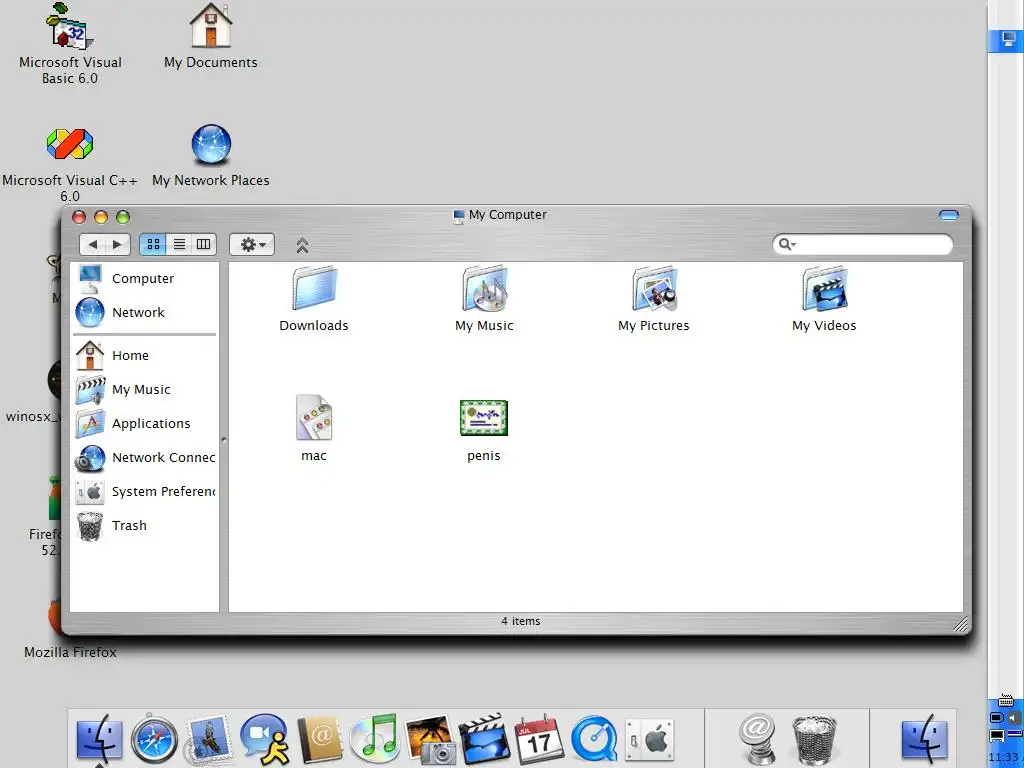This screenshot has height=768, width=1024.
Task: Toggle the toolbar with the blue pill button
Action: pyautogui.click(x=948, y=215)
